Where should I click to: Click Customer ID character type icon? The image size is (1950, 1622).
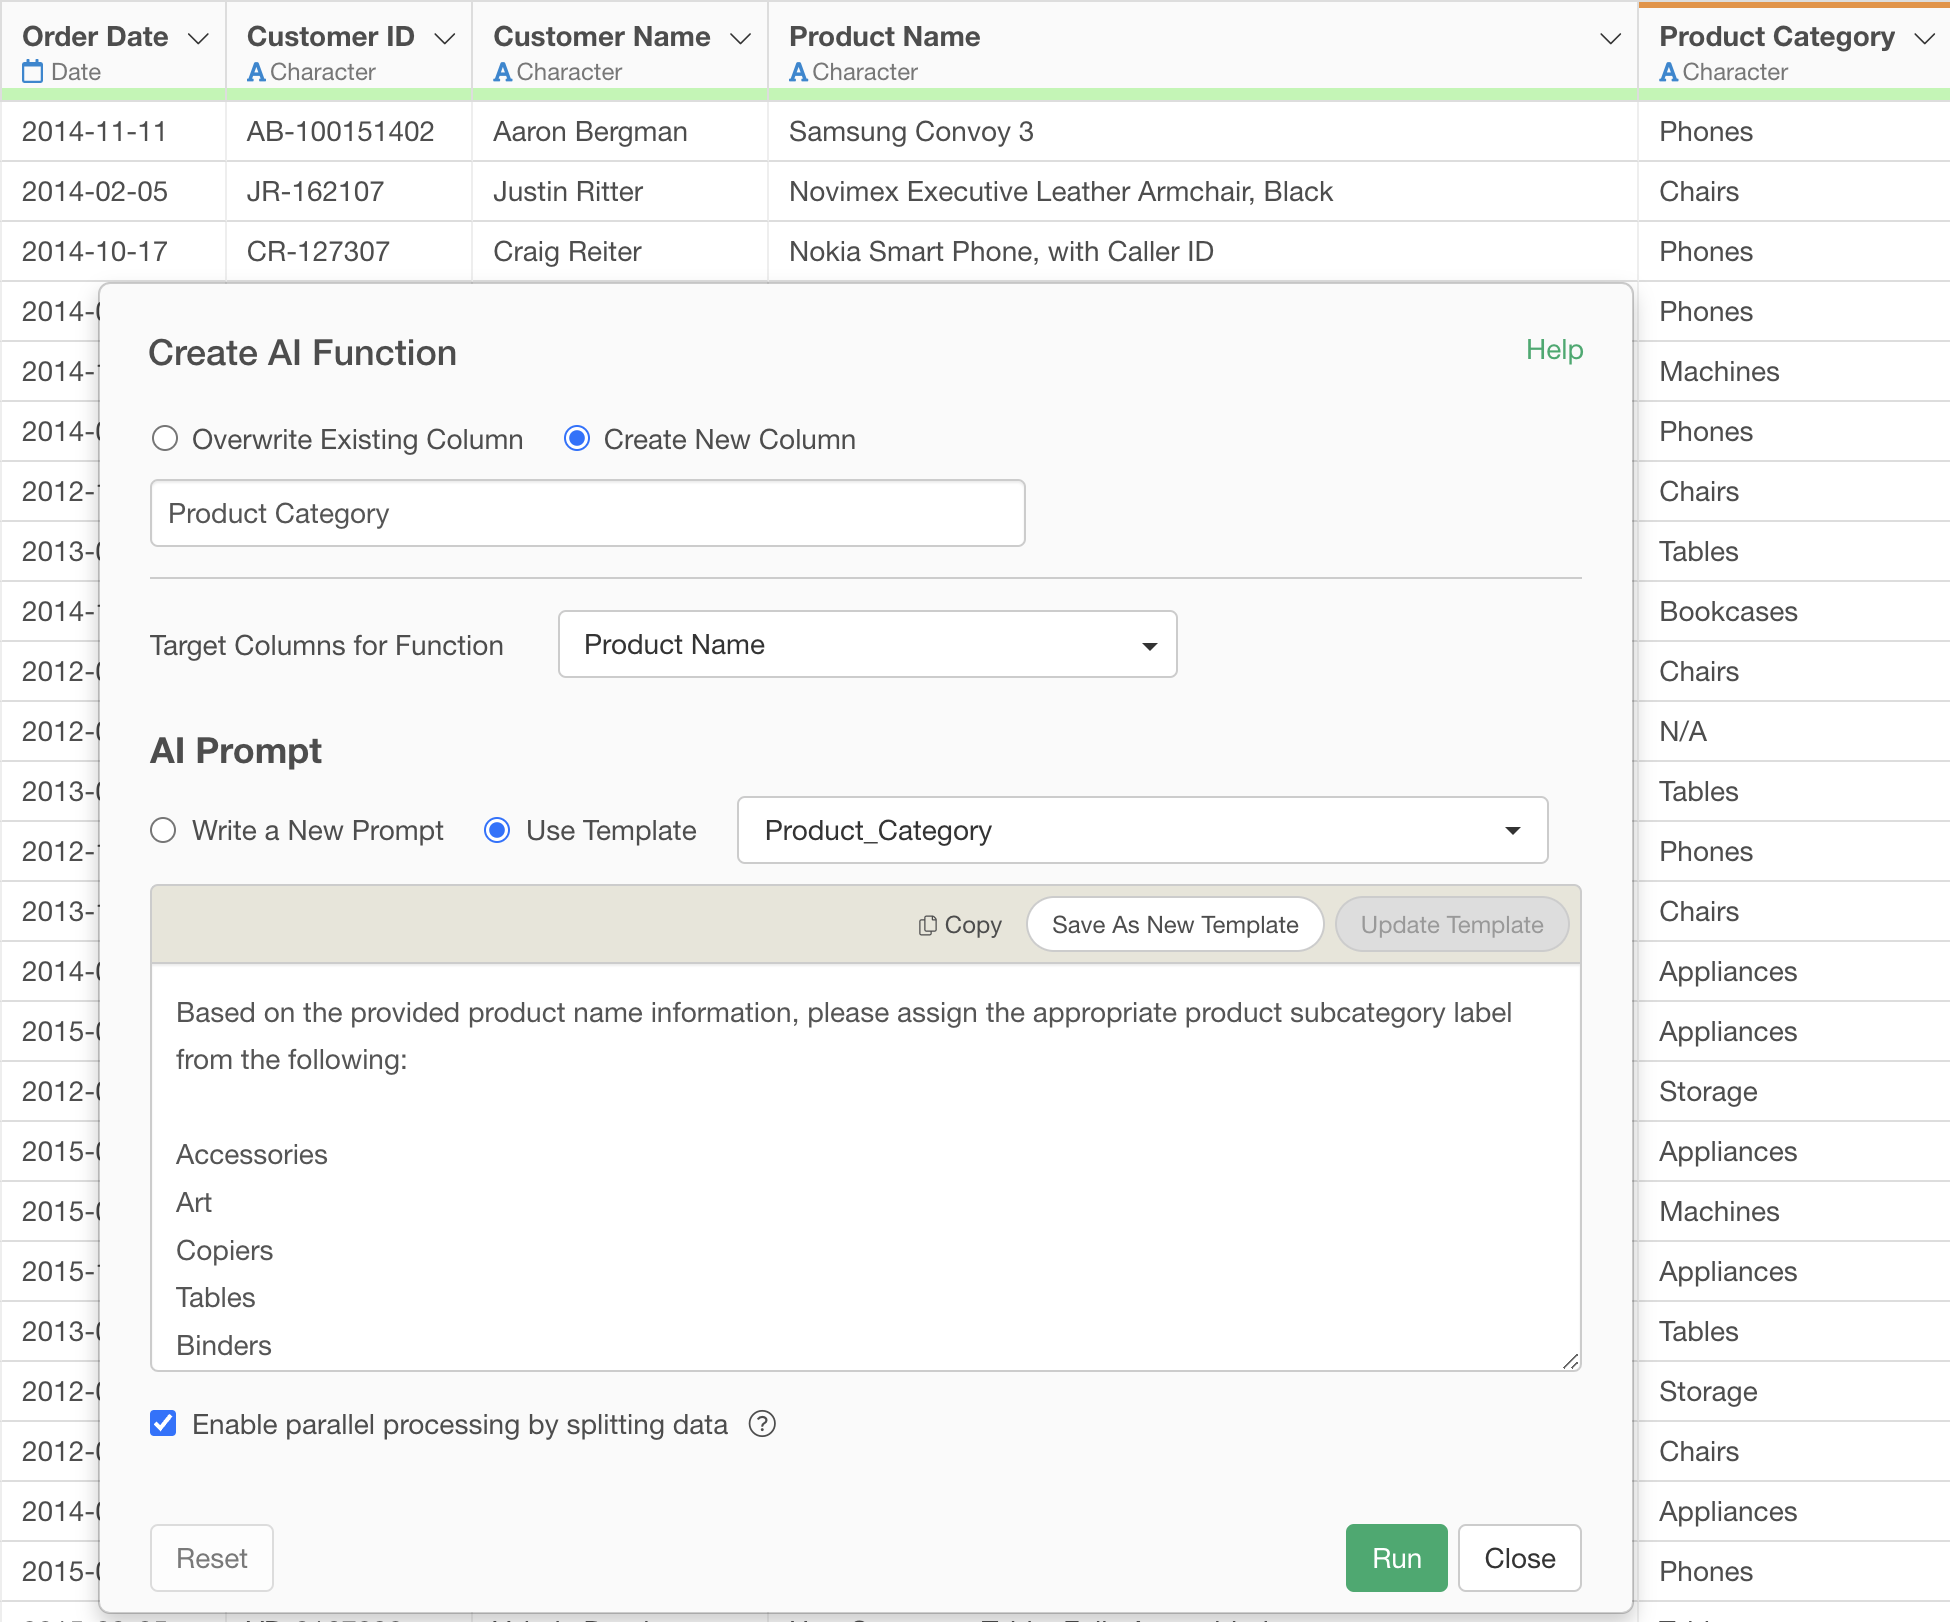pyautogui.click(x=256, y=72)
